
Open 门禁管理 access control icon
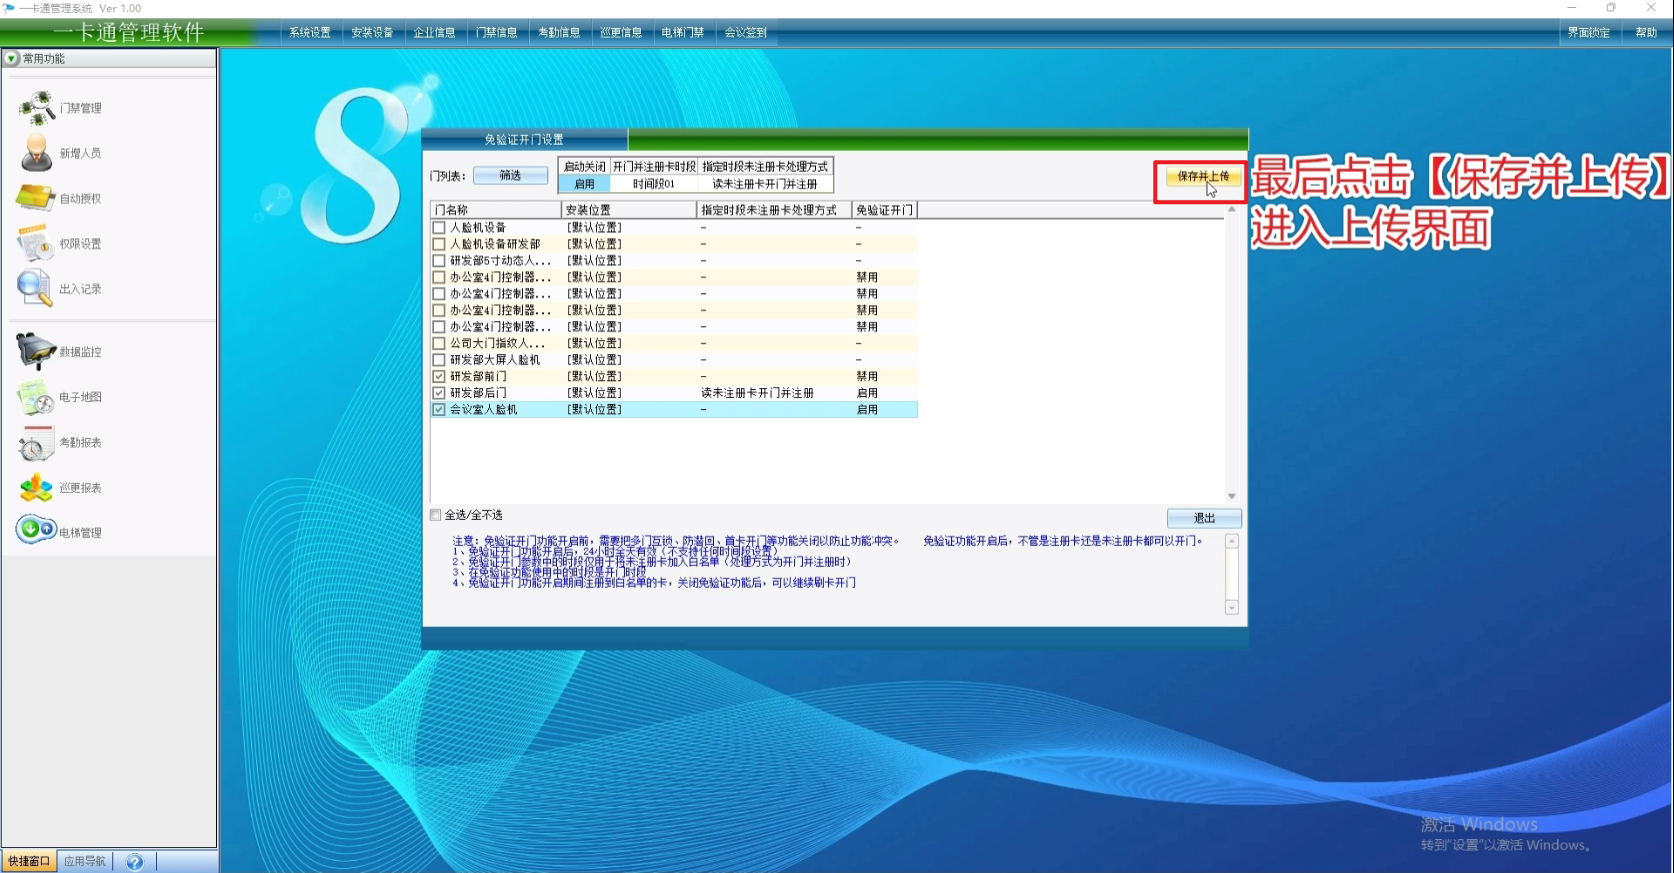pos(38,107)
